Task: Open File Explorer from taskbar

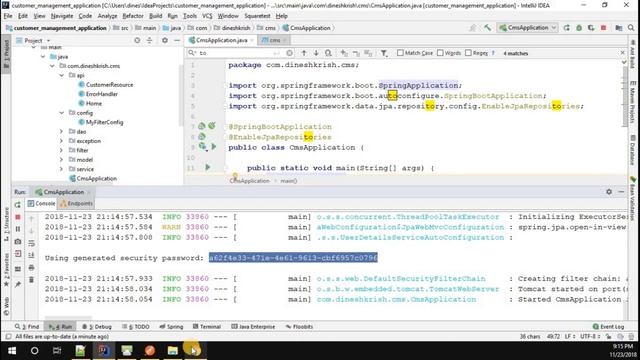Action: (173, 351)
